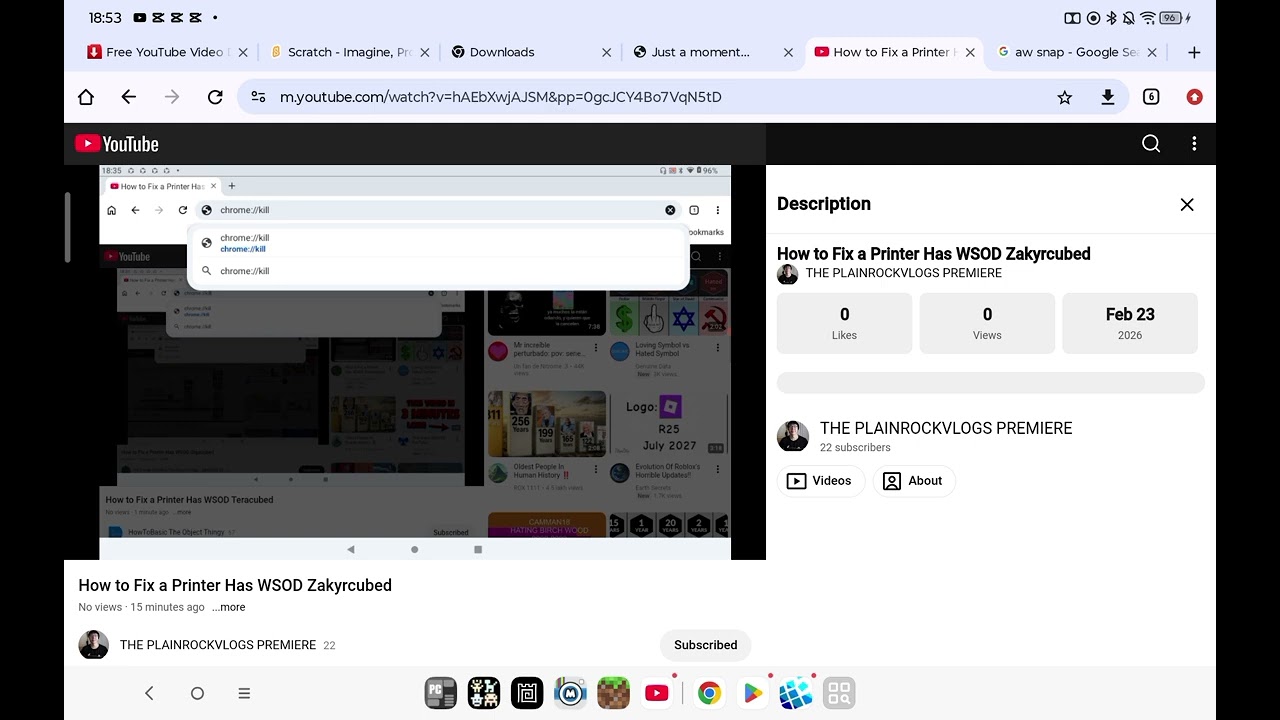Open the PC app in the dock

tap(441, 693)
